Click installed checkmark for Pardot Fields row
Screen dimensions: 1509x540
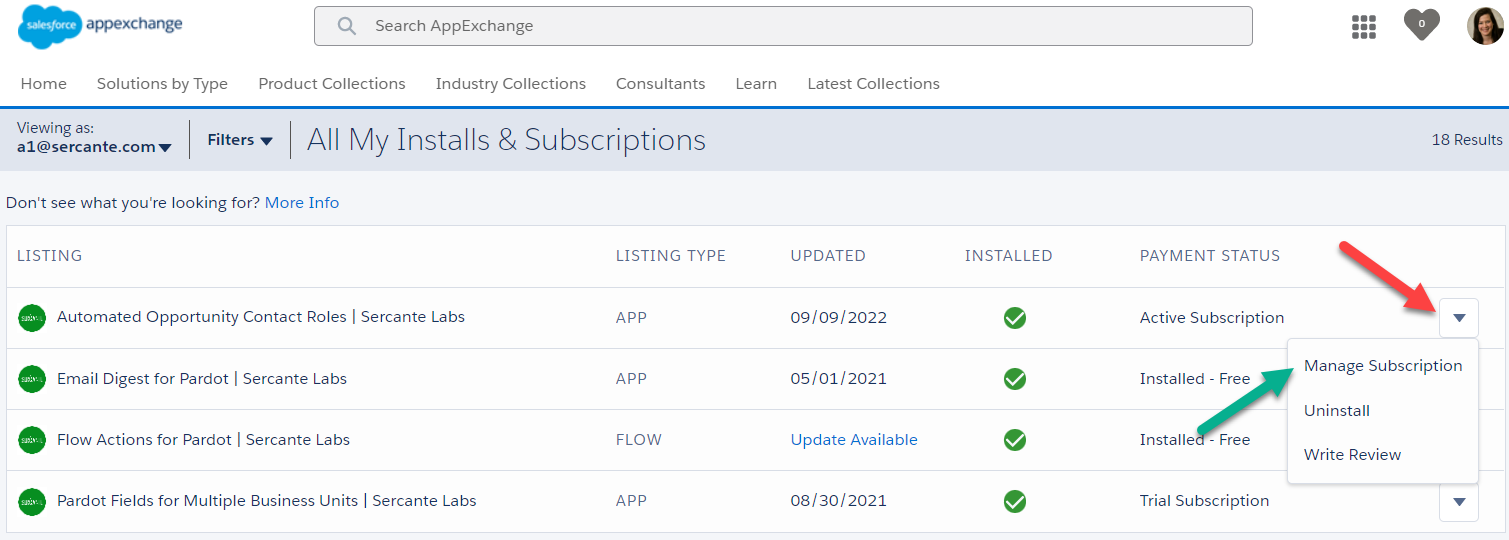click(1015, 501)
